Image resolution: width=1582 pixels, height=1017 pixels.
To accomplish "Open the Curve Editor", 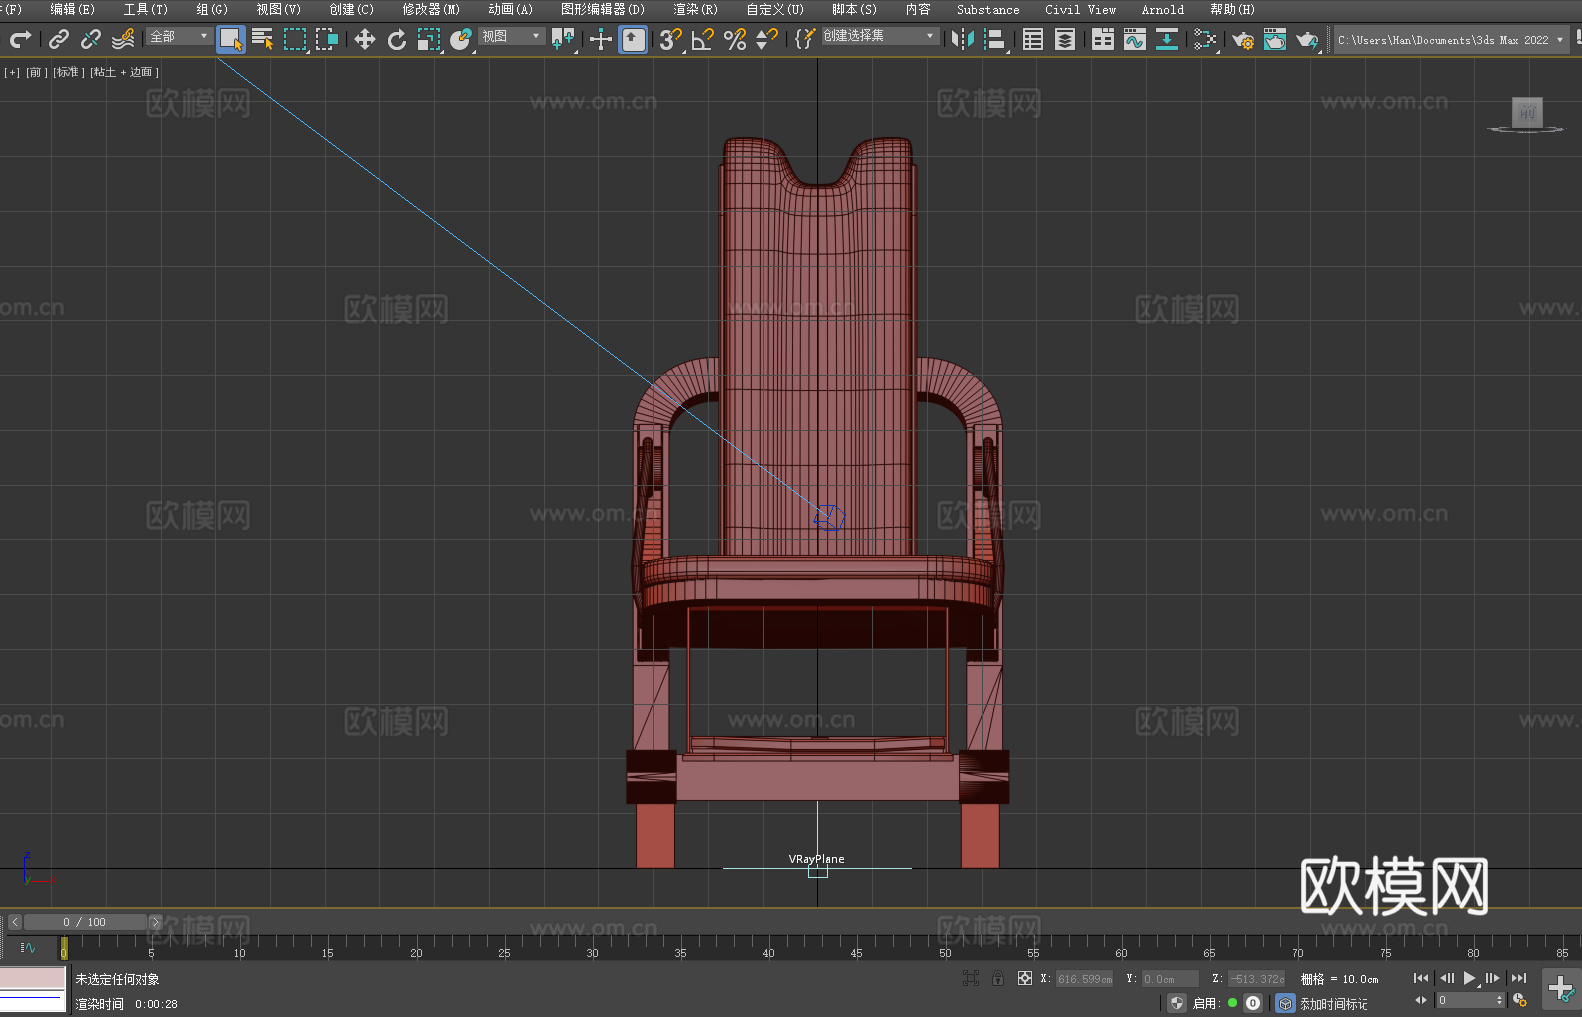I will [1135, 39].
